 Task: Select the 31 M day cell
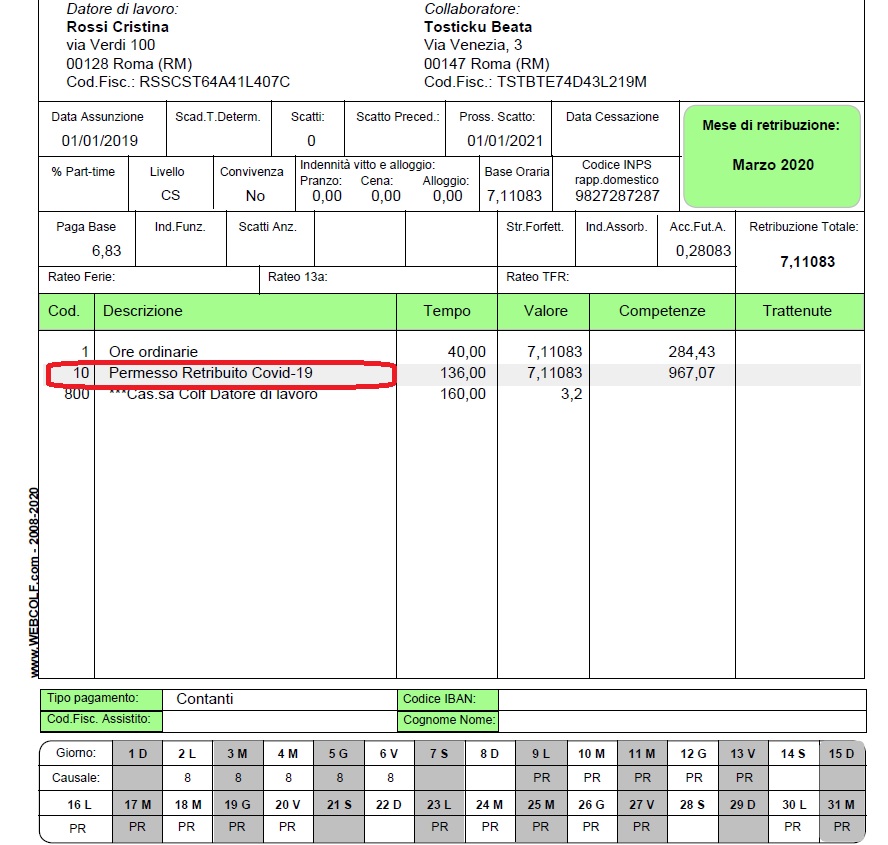(x=842, y=804)
